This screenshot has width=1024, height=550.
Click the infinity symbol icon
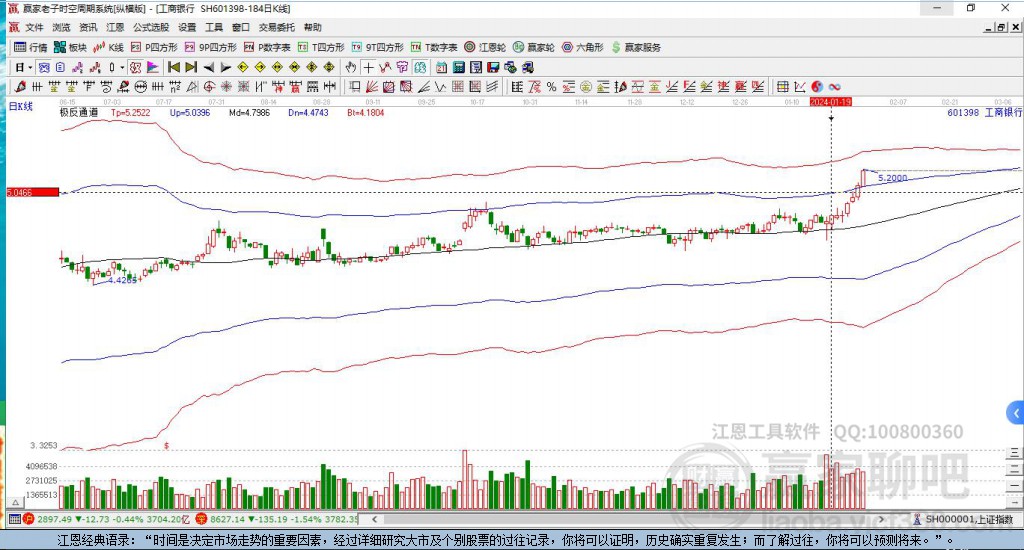[835, 86]
